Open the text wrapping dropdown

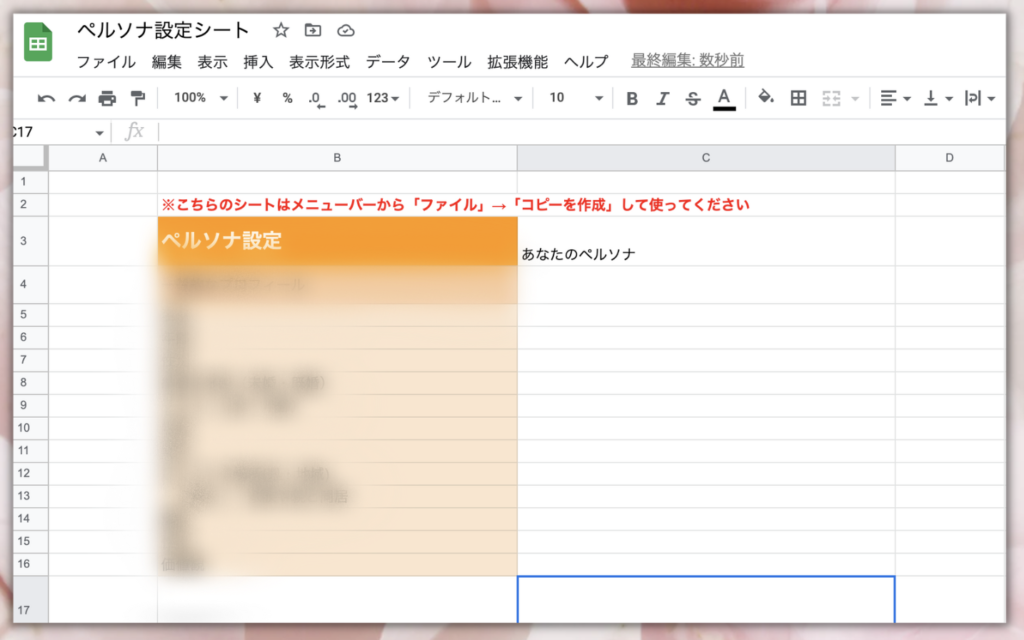pyautogui.click(x=980, y=99)
